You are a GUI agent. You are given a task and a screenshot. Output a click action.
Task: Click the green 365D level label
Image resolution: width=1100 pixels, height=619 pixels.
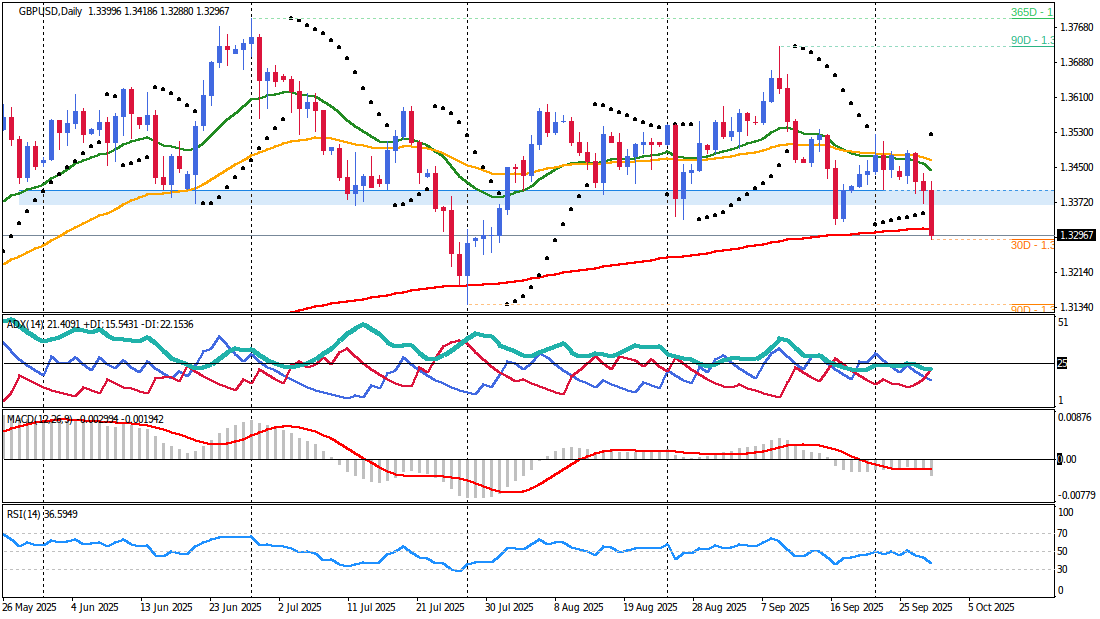tap(1032, 13)
